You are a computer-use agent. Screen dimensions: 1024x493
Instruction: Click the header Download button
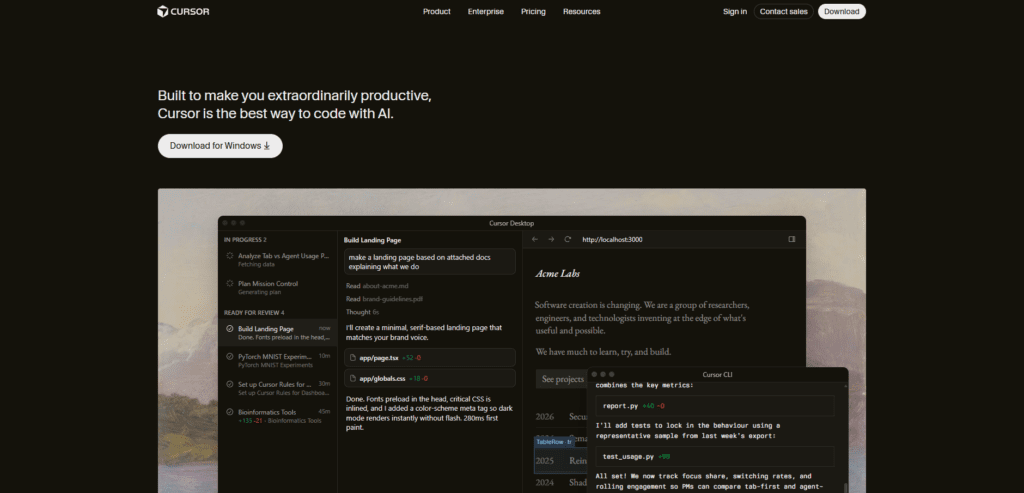(x=842, y=11)
